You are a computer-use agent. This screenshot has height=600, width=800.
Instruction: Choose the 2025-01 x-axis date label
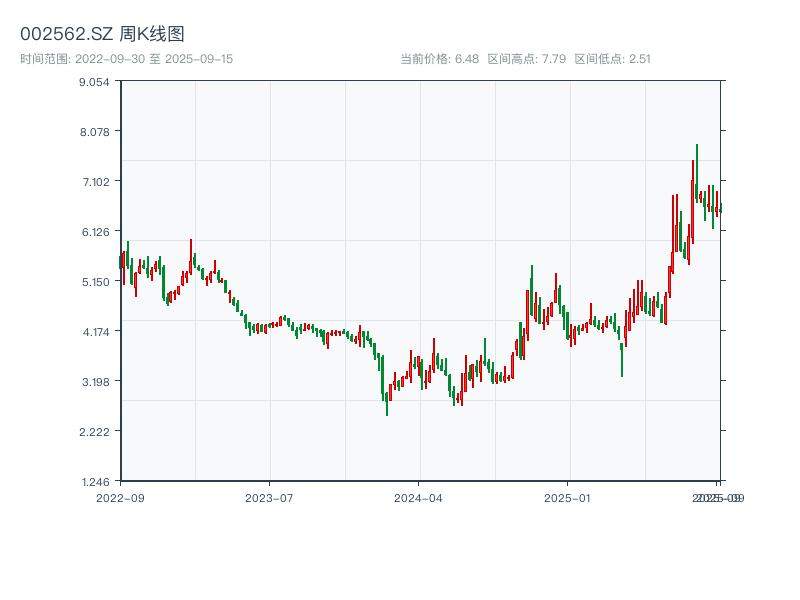pyautogui.click(x=569, y=497)
